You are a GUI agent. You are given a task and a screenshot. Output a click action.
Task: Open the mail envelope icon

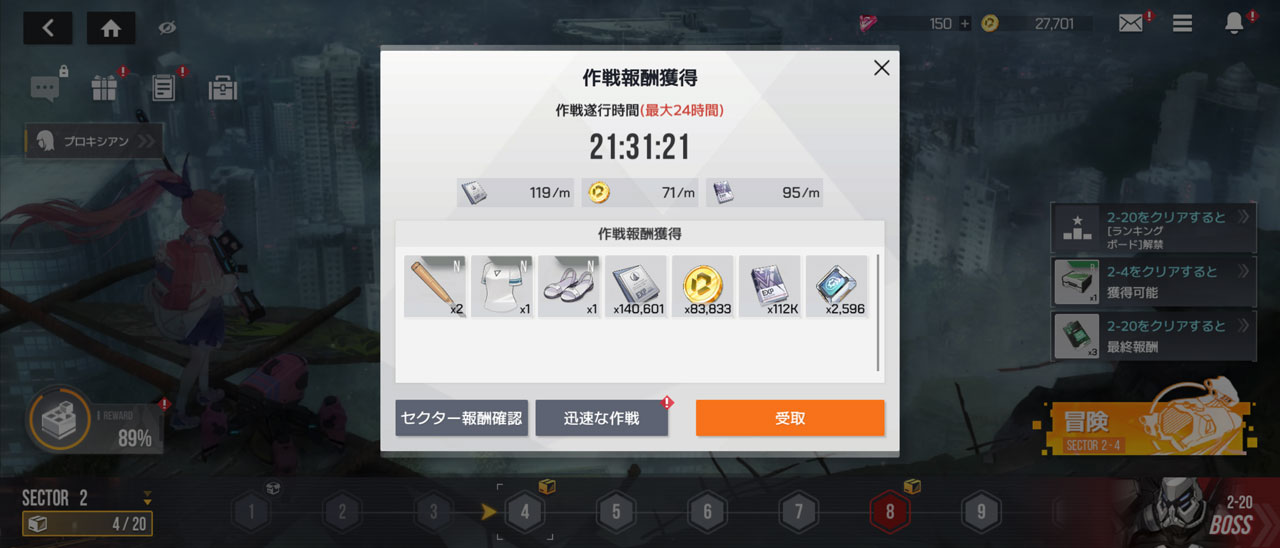1131,23
